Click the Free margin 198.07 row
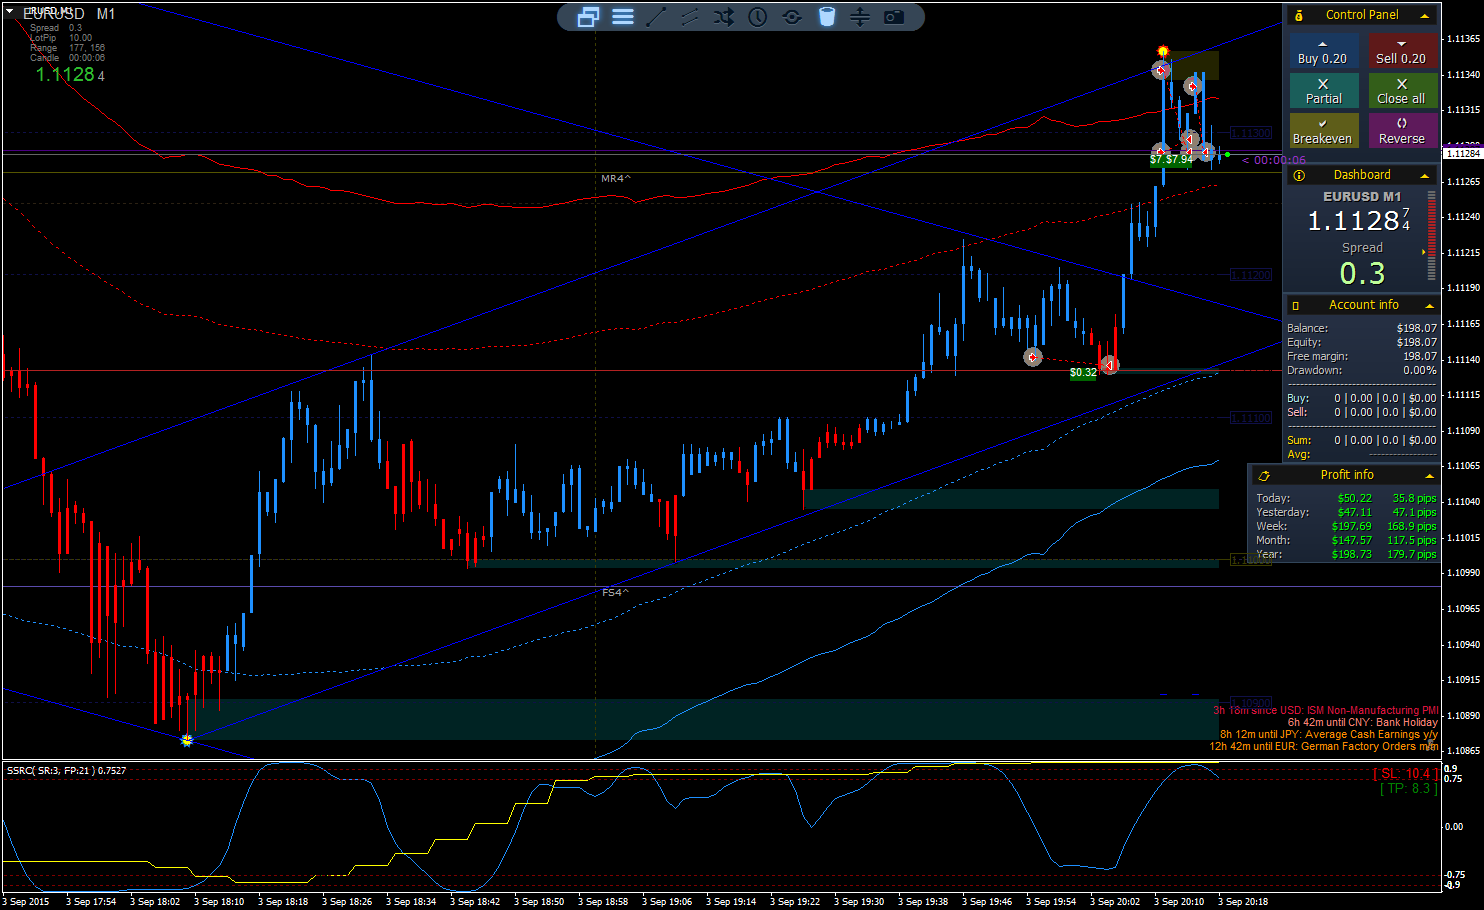1484x910 pixels. point(1362,356)
